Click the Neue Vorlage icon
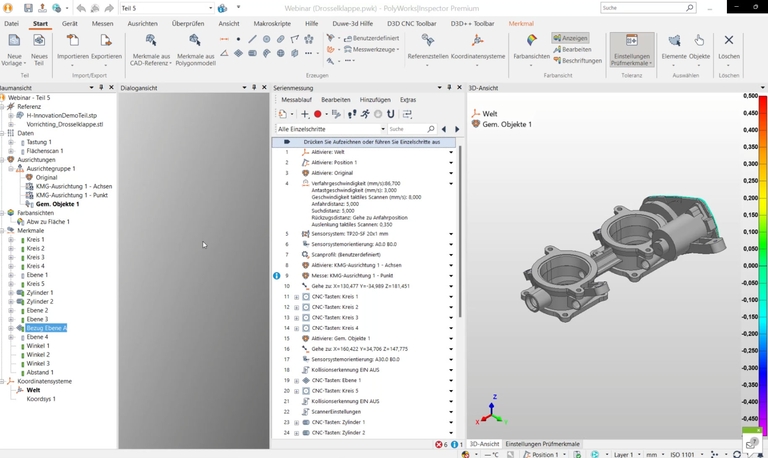 pyautogui.click(x=14, y=40)
